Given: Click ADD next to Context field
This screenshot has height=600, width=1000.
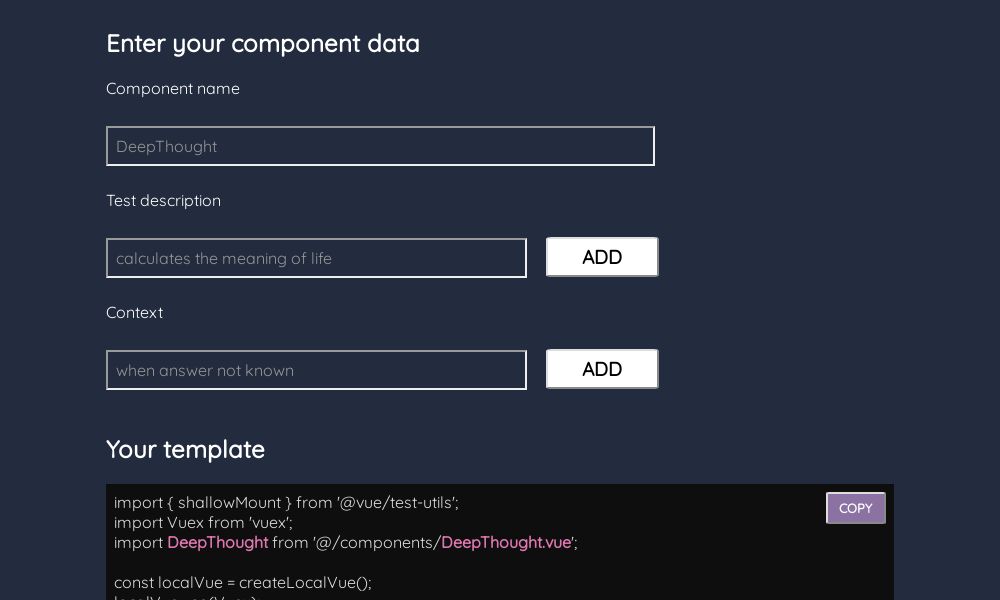Looking at the screenshot, I should pos(602,369).
